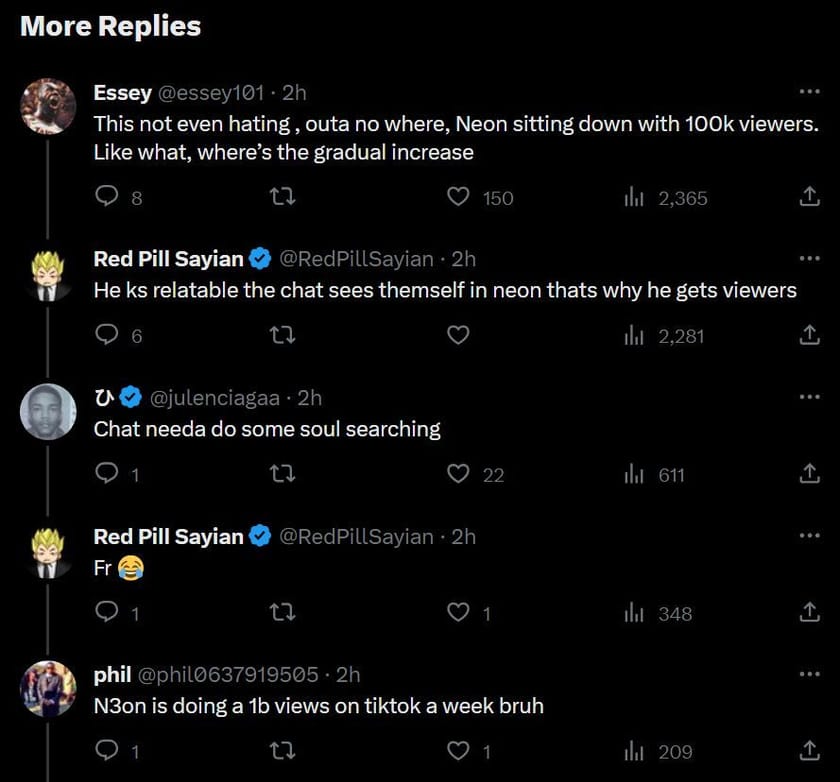Click the retweet icon under Red Pill Sayian's reply

coord(284,335)
